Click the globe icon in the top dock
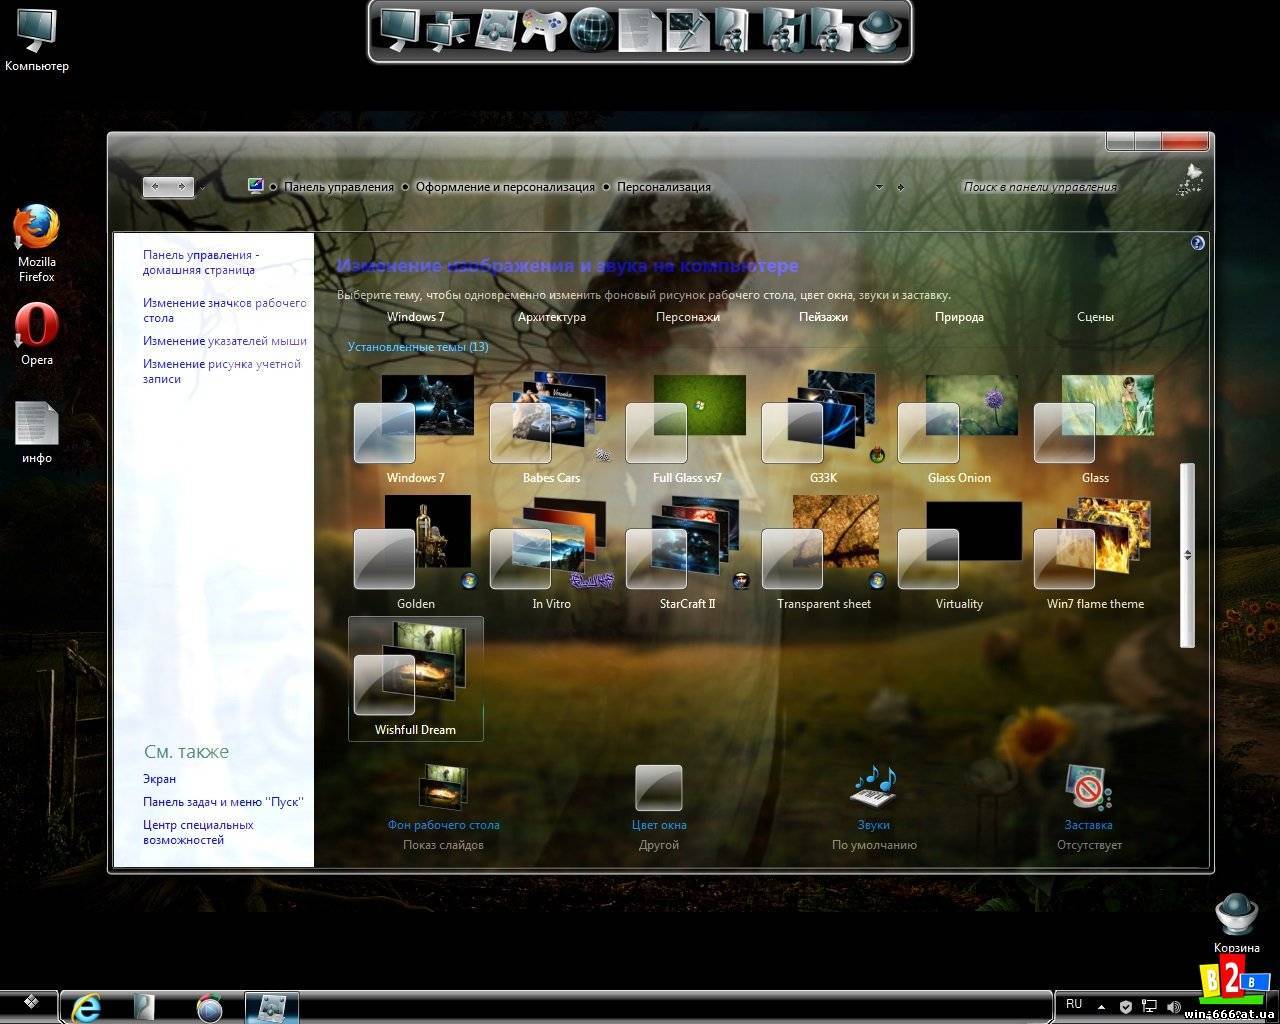The image size is (1280, 1024). pyautogui.click(x=591, y=29)
